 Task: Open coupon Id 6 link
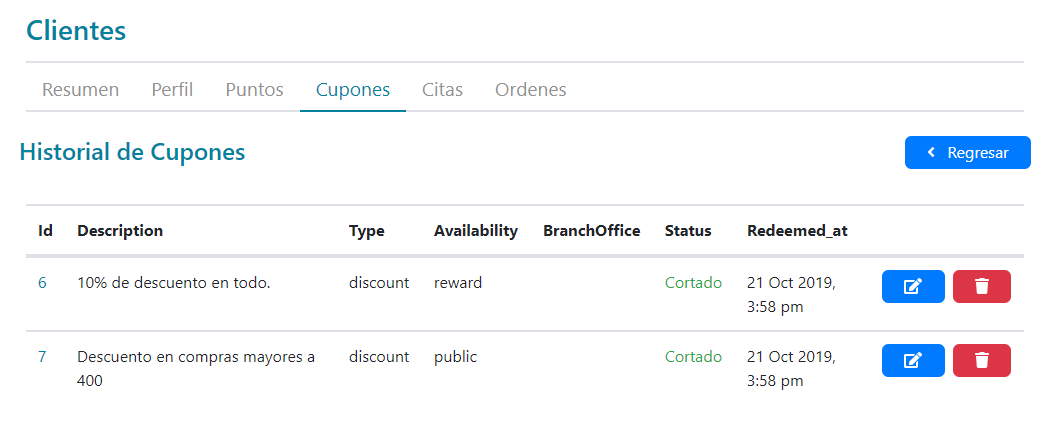pyautogui.click(x=42, y=283)
